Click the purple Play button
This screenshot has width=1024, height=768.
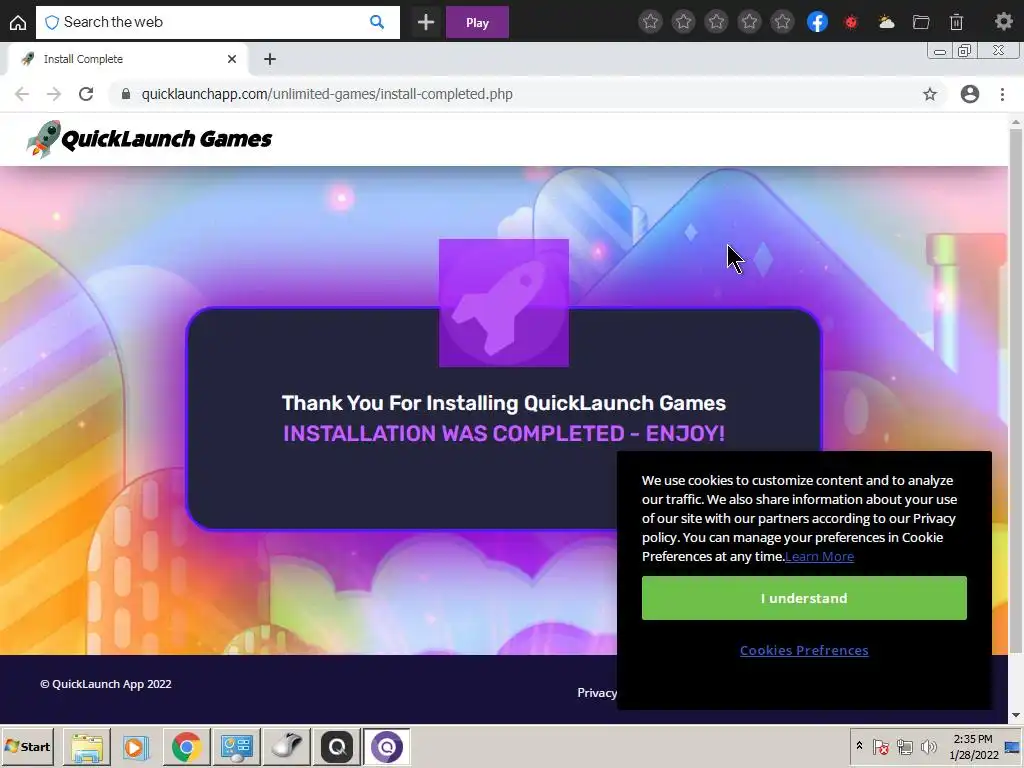click(x=477, y=22)
